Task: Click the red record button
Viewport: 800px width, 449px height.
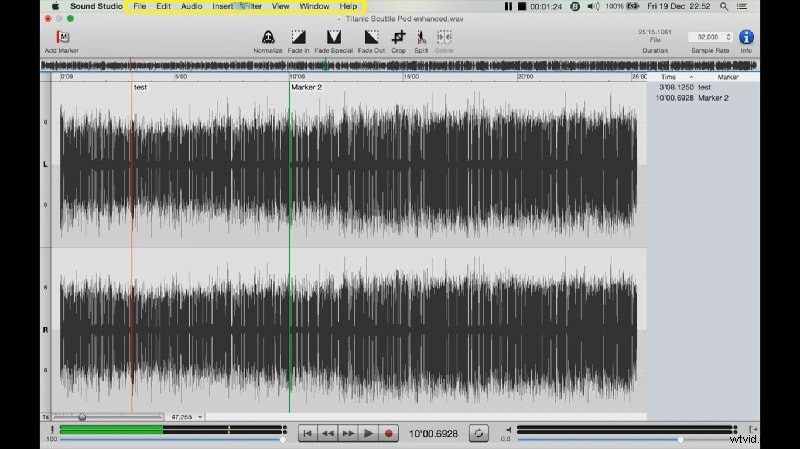Action: (x=388, y=433)
